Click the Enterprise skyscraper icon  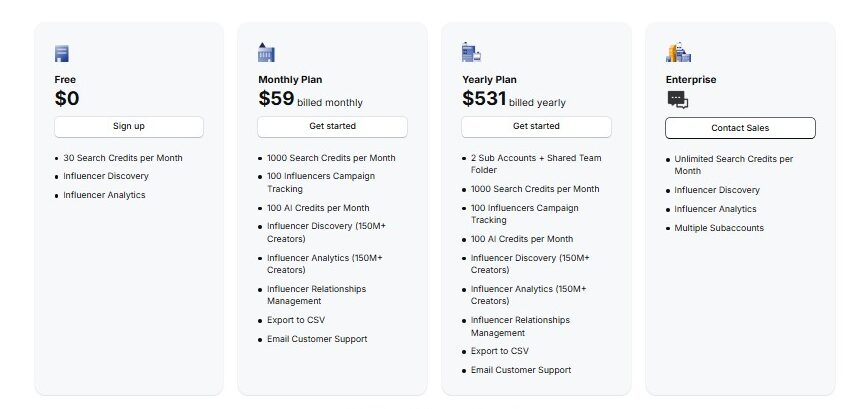(x=678, y=53)
